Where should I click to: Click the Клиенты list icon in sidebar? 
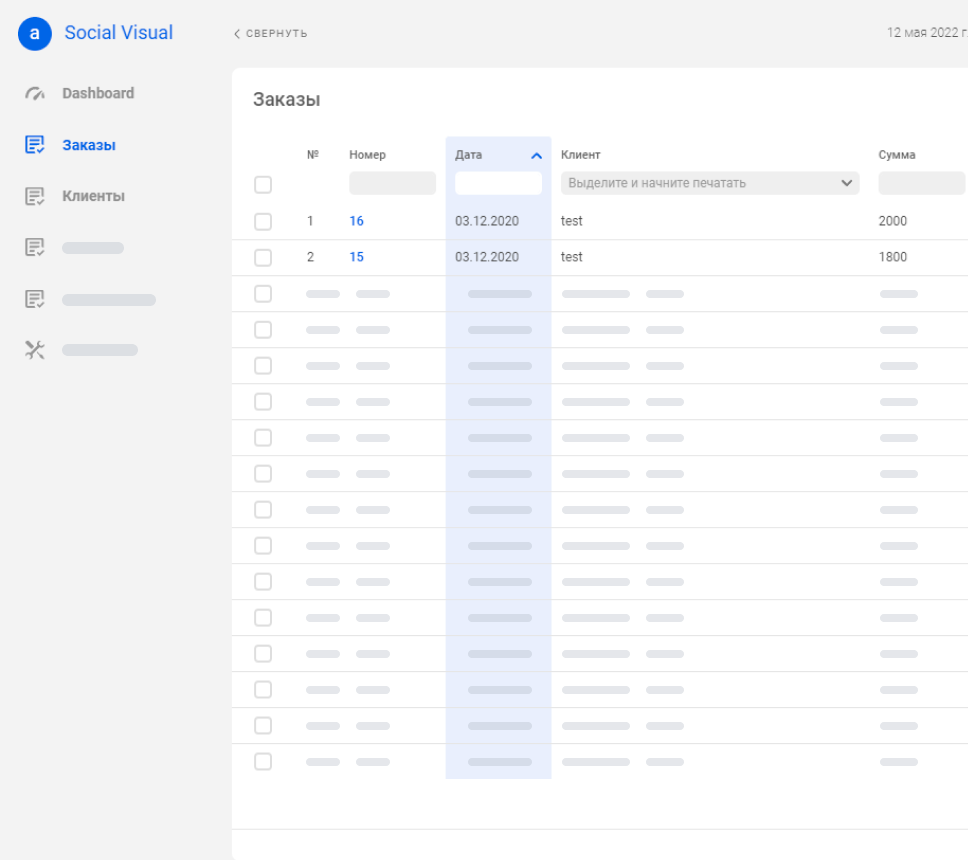(x=35, y=196)
